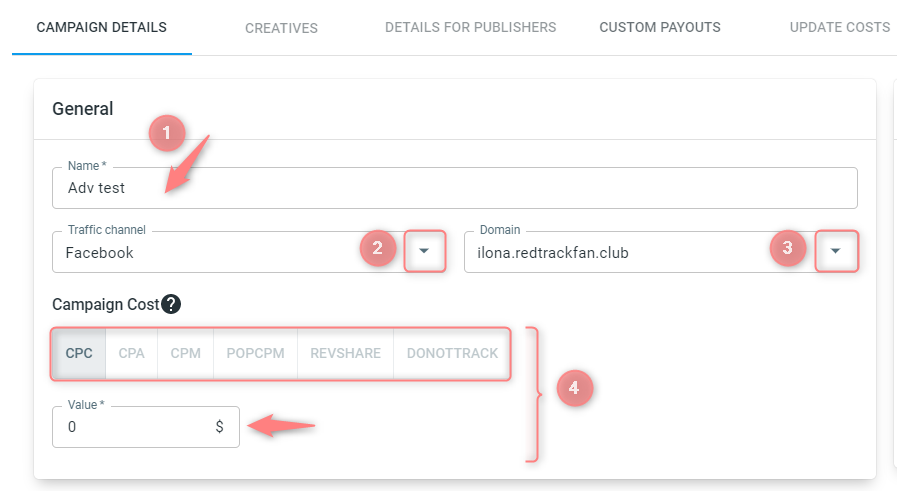This screenshot has height=491, width=897.
Task: Expand the Domain dropdown arrow
Action: pos(835,251)
